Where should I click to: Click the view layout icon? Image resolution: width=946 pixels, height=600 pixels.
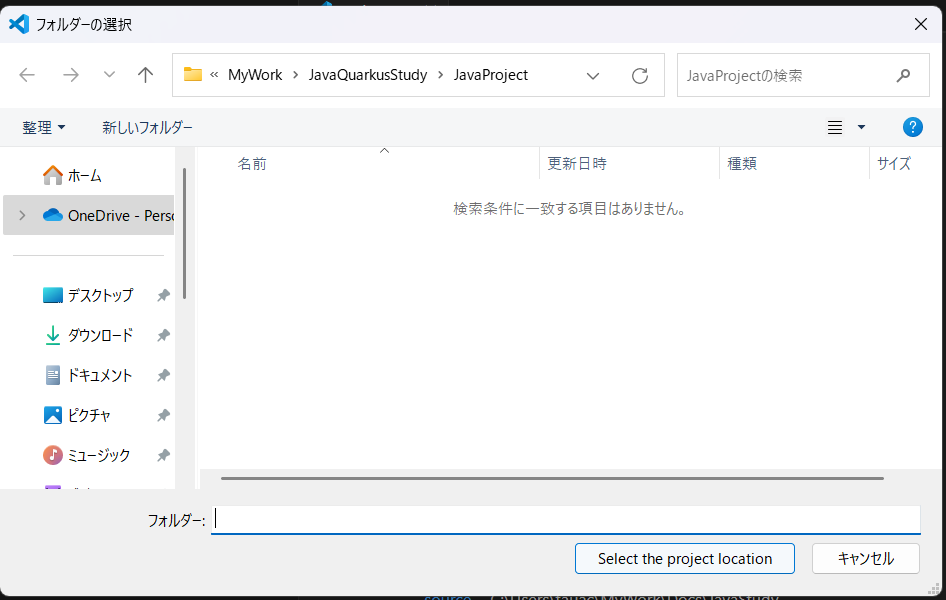click(x=835, y=128)
